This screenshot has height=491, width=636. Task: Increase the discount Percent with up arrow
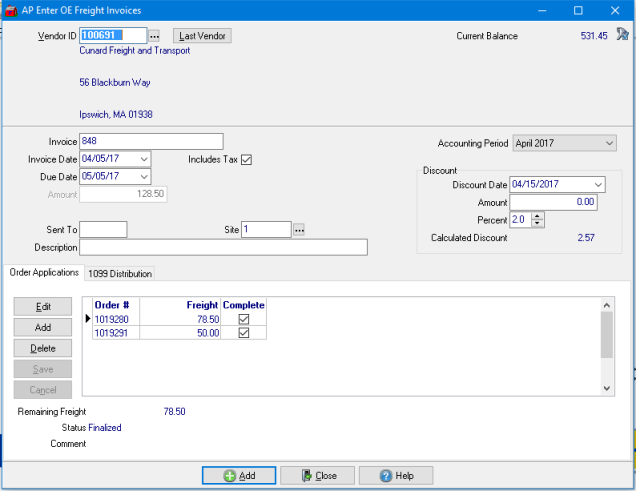click(538, 216)
